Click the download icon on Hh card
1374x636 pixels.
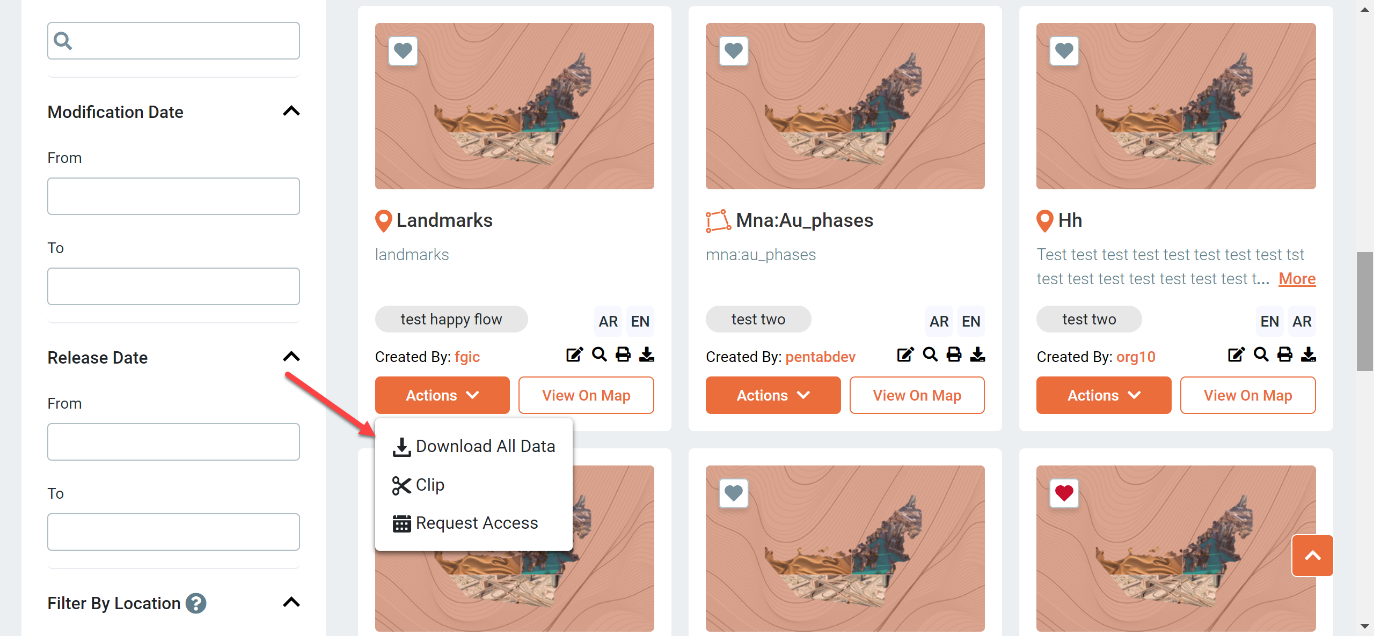click(x=1309, y=355)
